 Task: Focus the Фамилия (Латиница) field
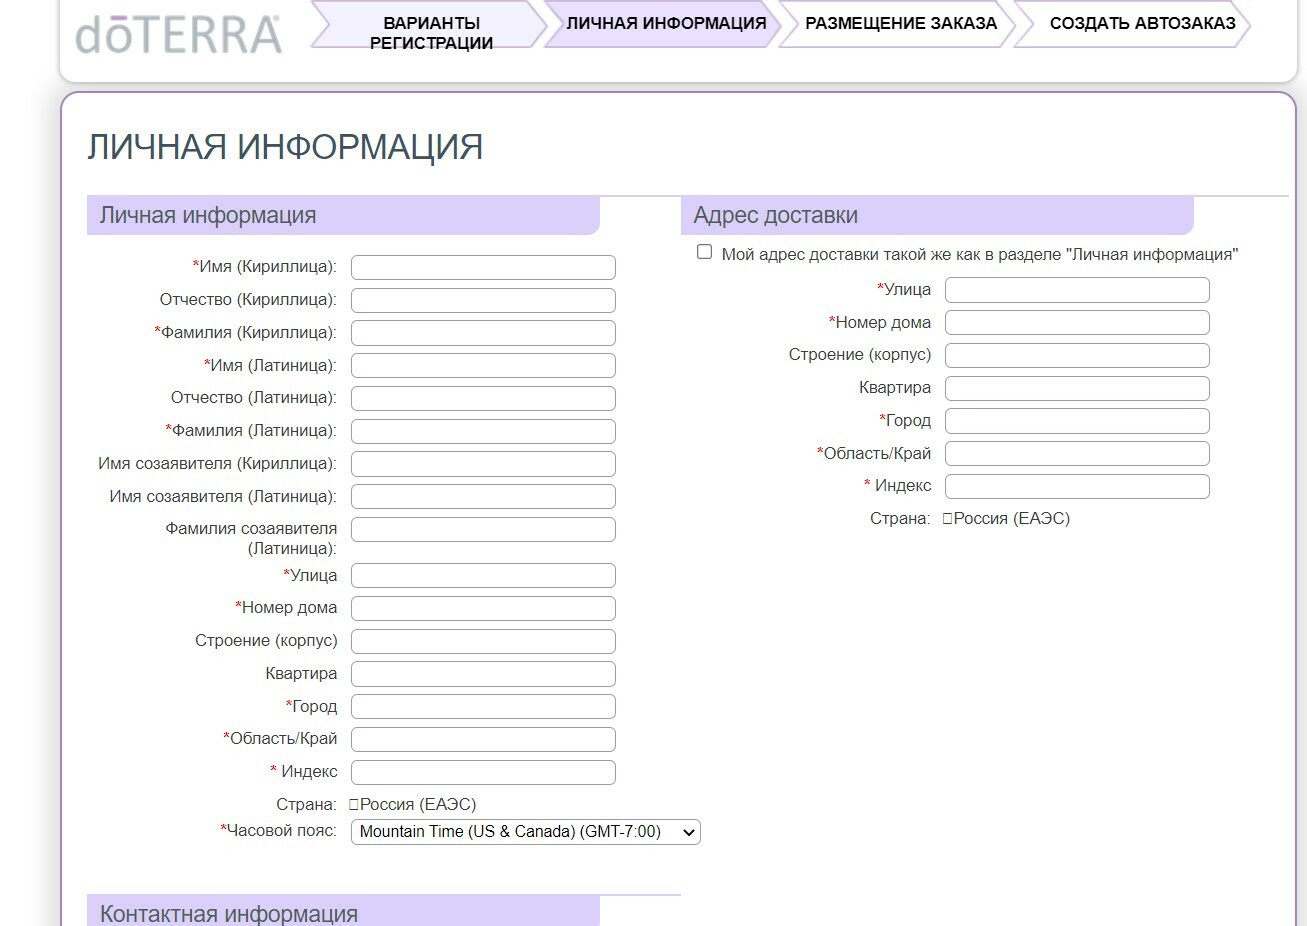483,431
